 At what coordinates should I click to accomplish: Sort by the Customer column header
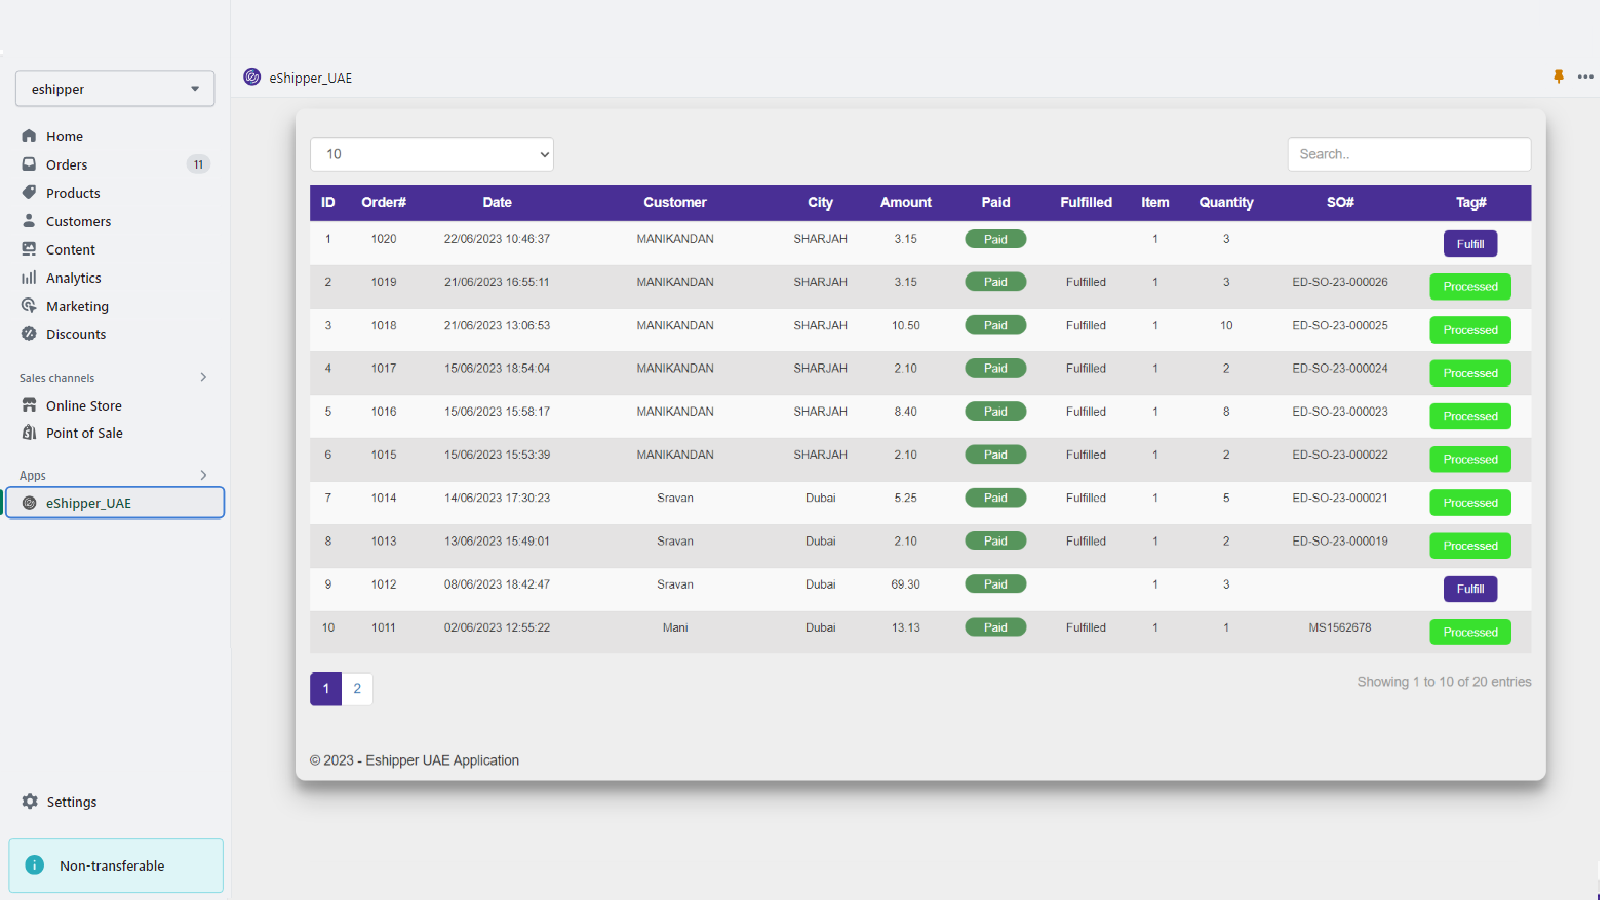(x=675, y=202)
